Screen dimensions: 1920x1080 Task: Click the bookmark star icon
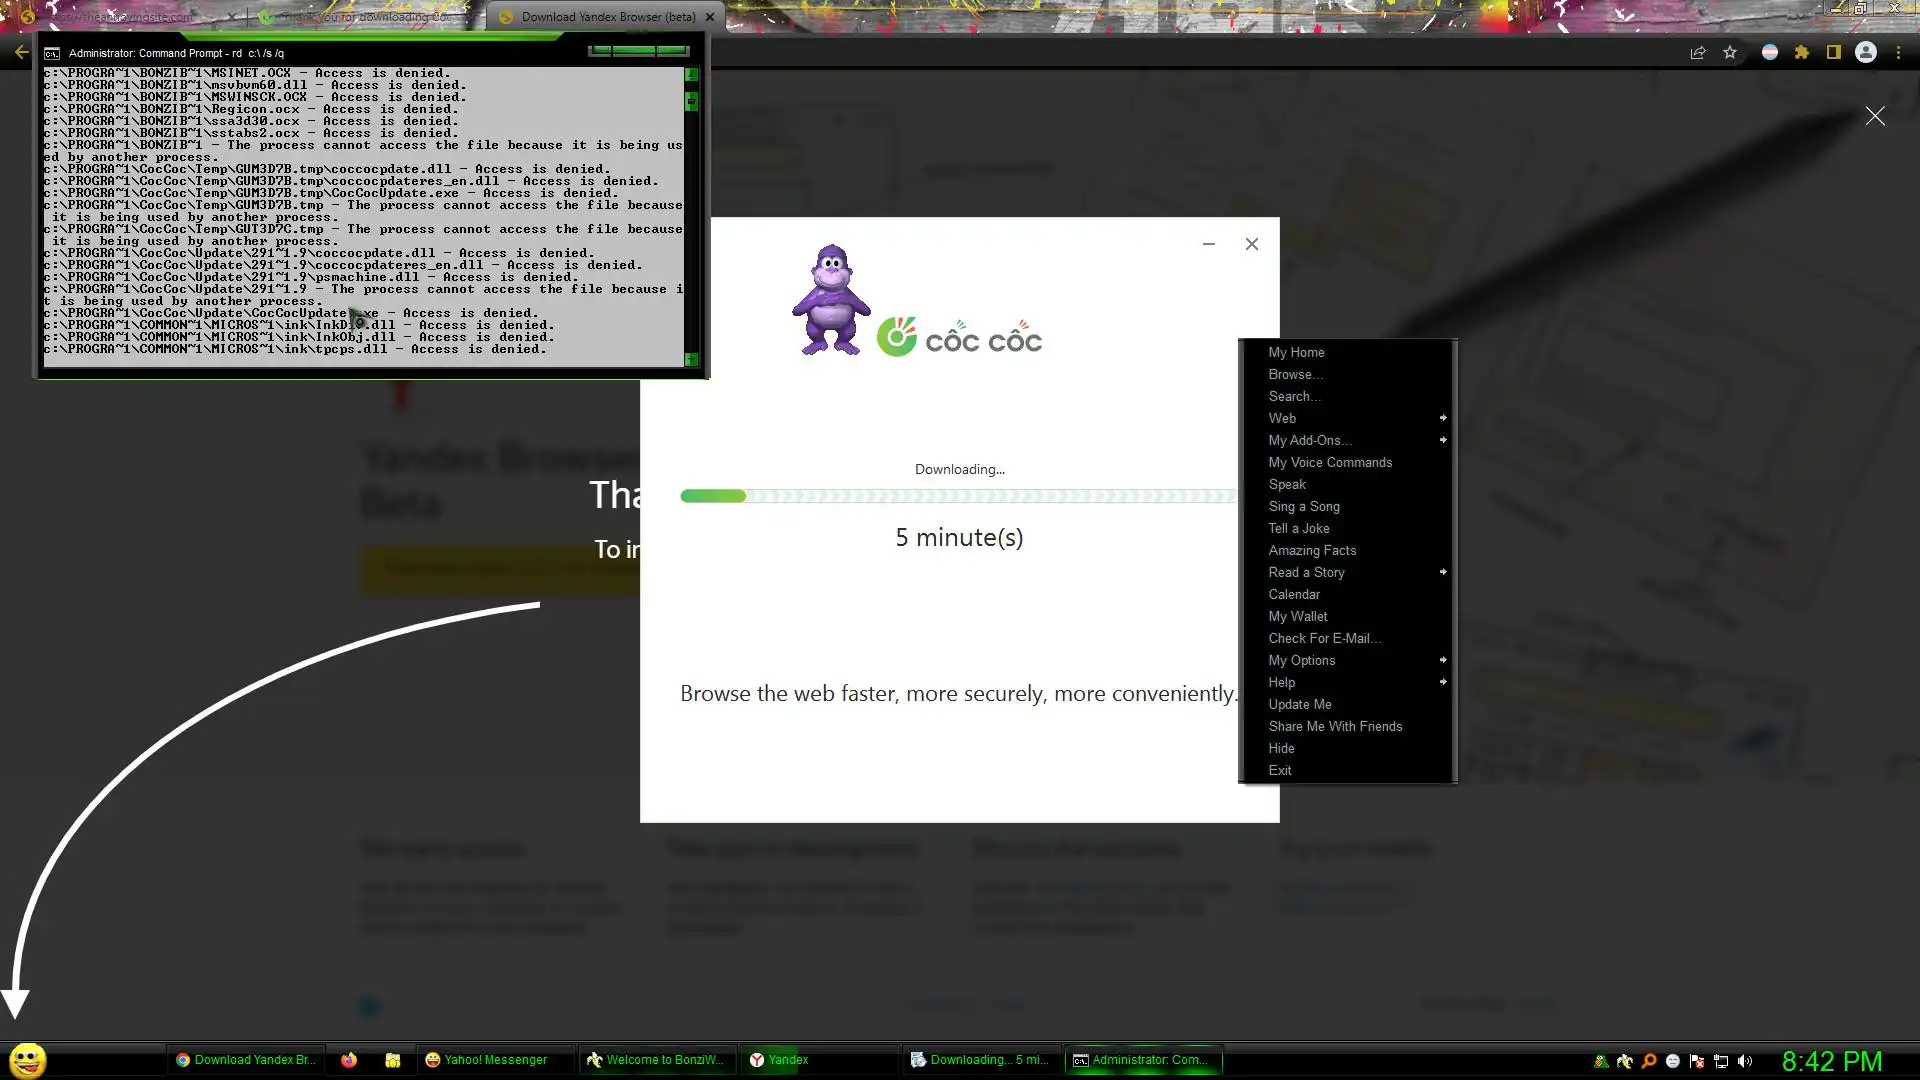click(x=1730, y=53)
